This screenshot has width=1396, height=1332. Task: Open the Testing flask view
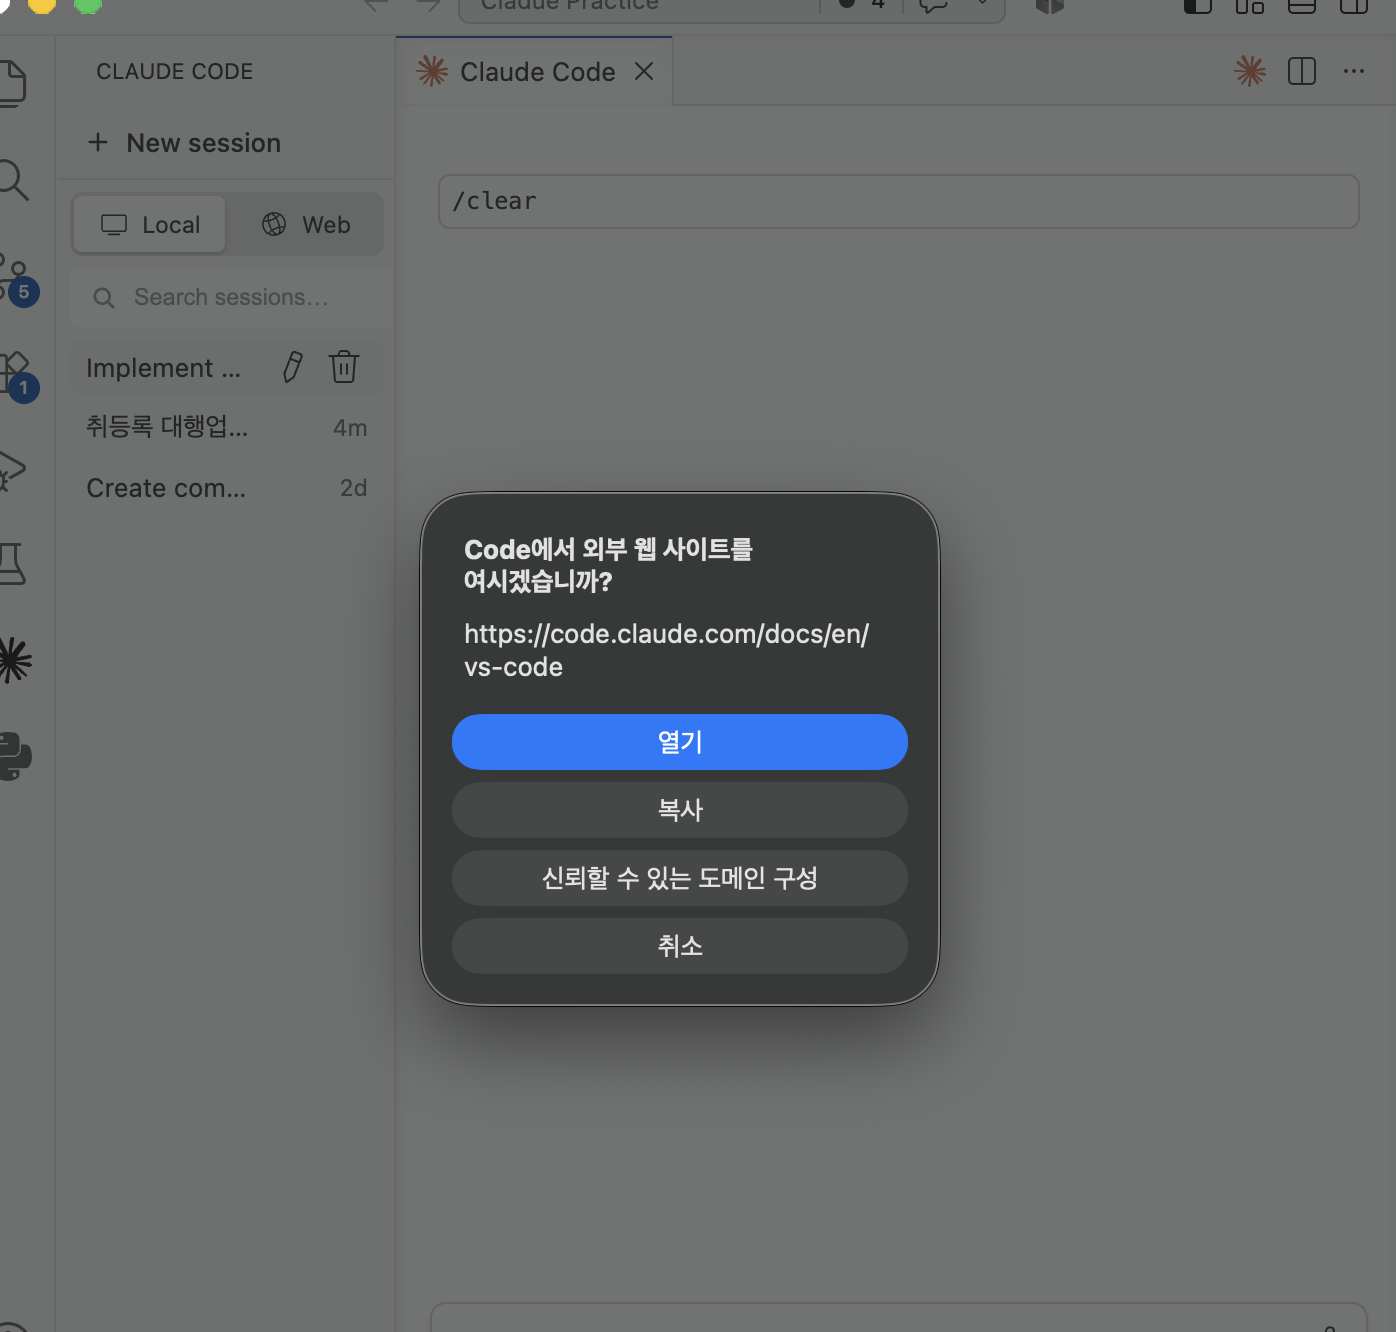(11, 564)
